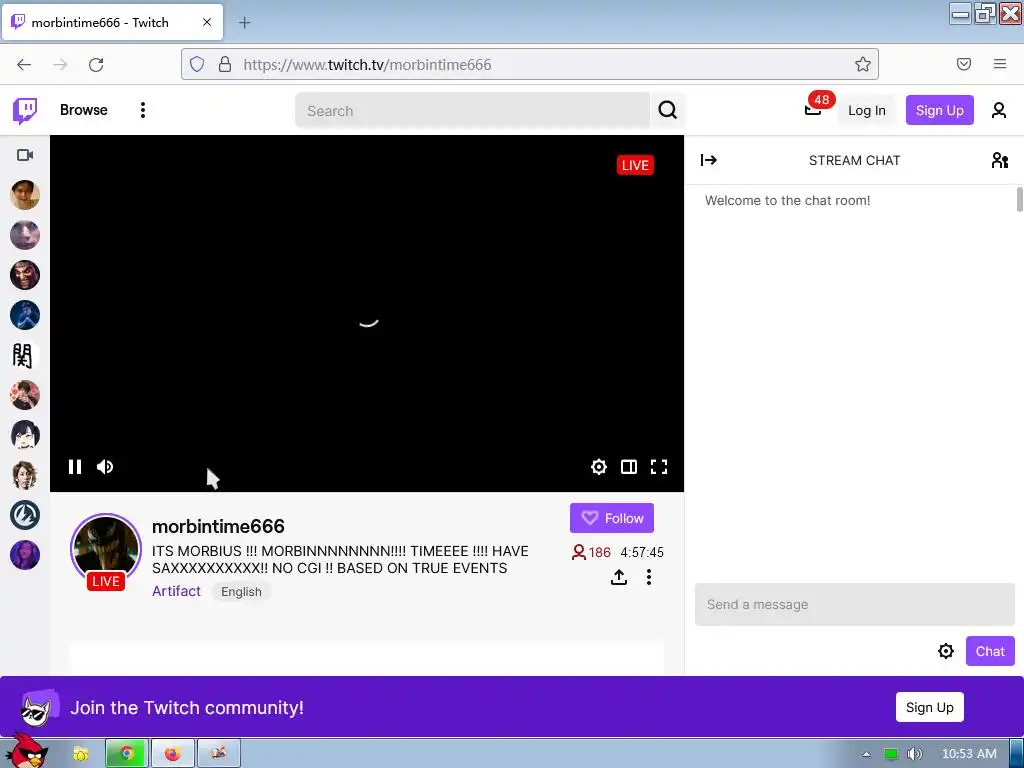Open the Angry Birds start button
1024x768 pixels.
click(26, 752)
